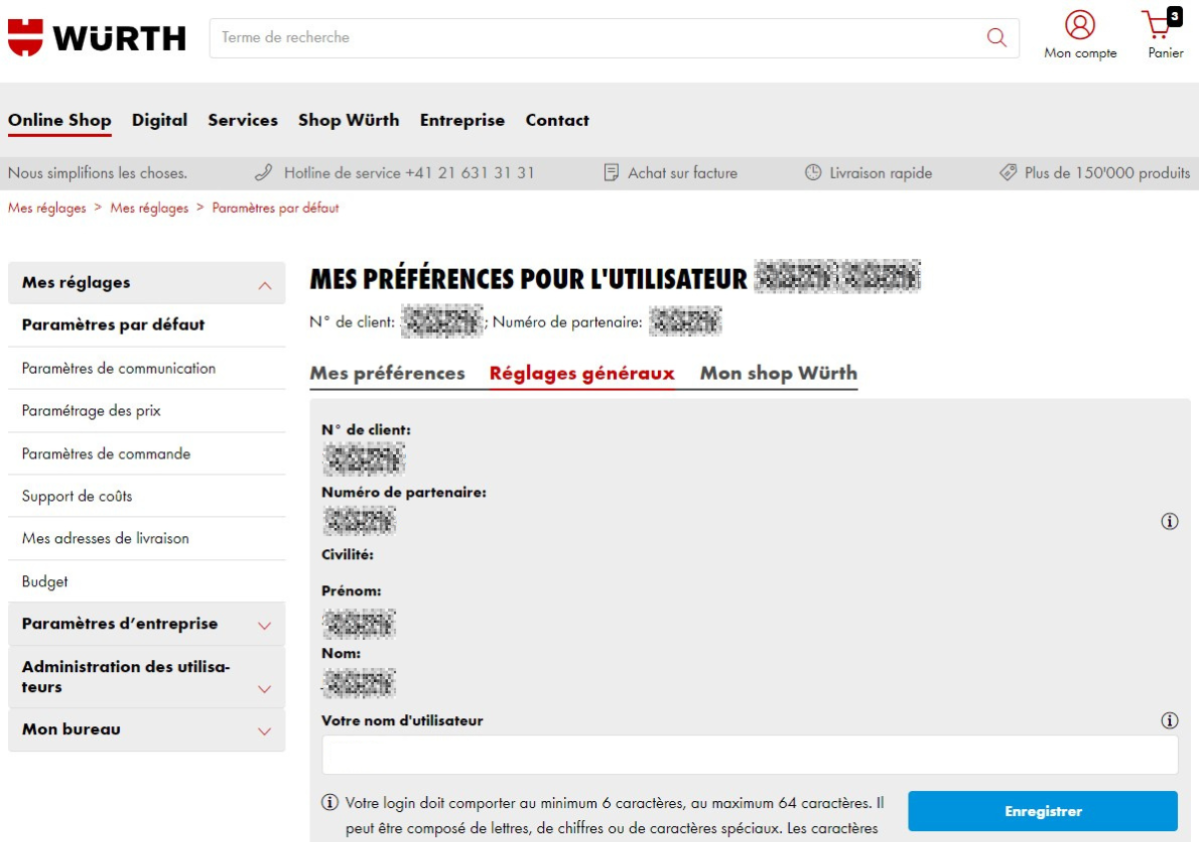Open Mon compte user icon
Screen dimensions: 1200x842
pos(1080,25)
